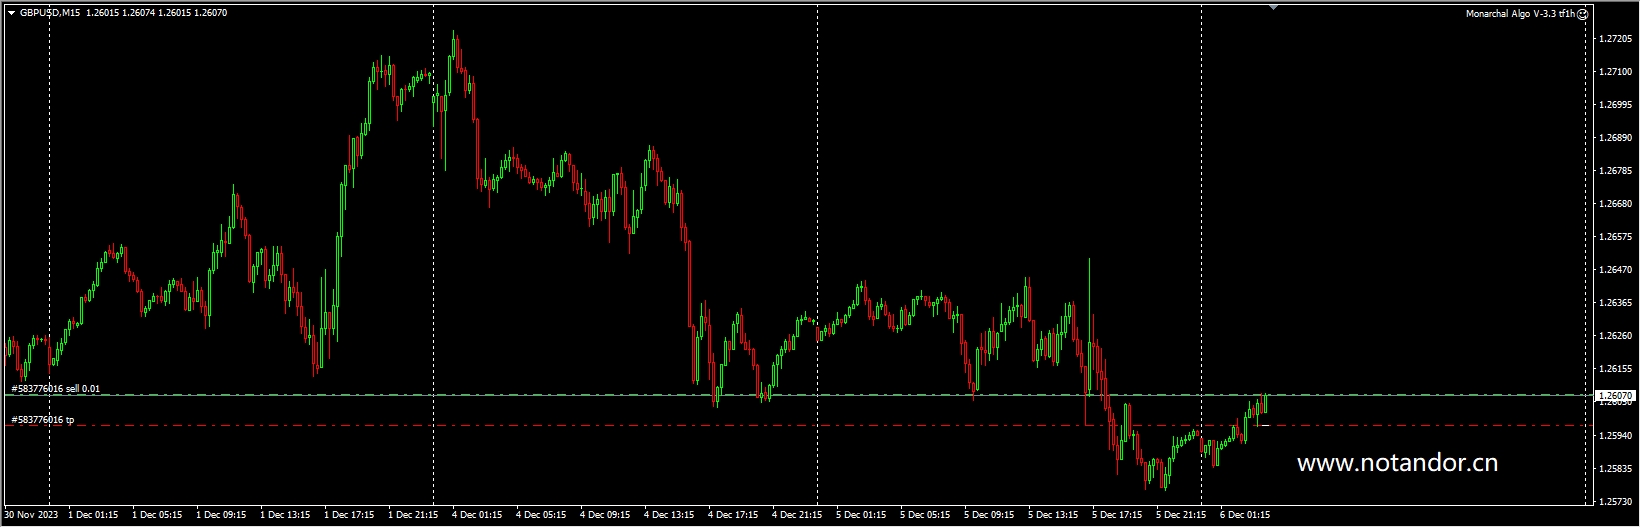This screenshot has height=528, width=1641.
Task: Click the 6 Dec 01:15 time label
Action: 1245,516
